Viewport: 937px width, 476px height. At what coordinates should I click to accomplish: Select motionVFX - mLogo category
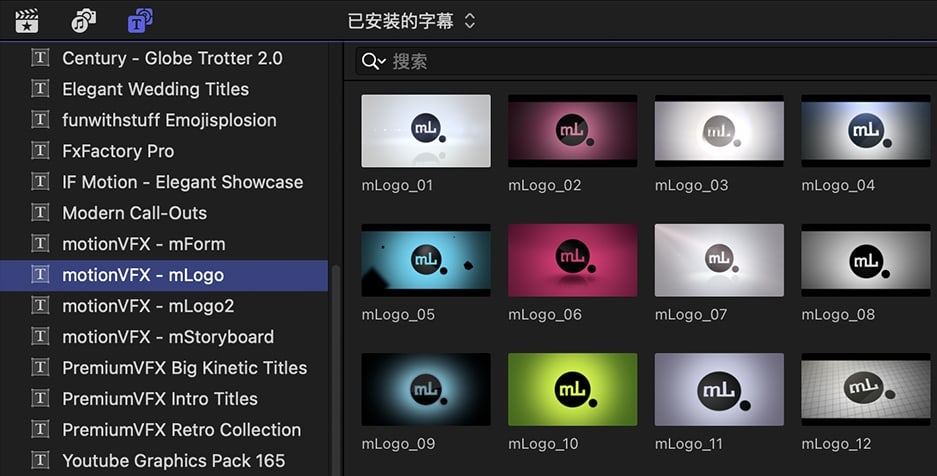pos(164,275)
